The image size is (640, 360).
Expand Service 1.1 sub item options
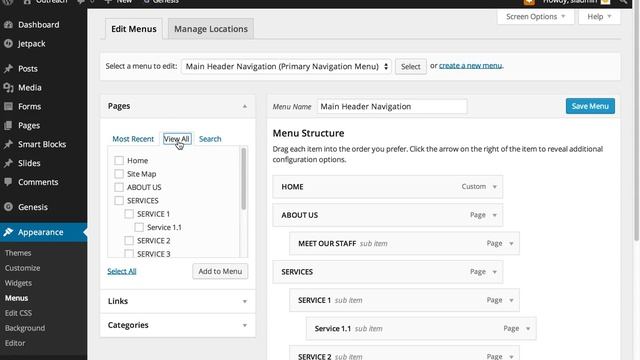[x=528, y=329]
